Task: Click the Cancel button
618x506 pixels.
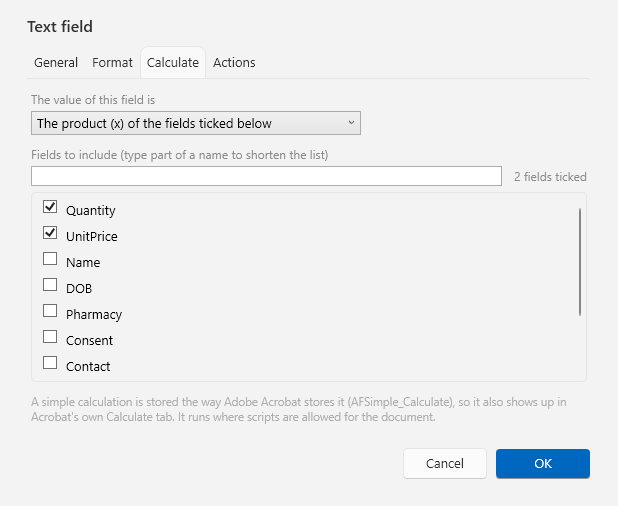Action: coord(445,463)
